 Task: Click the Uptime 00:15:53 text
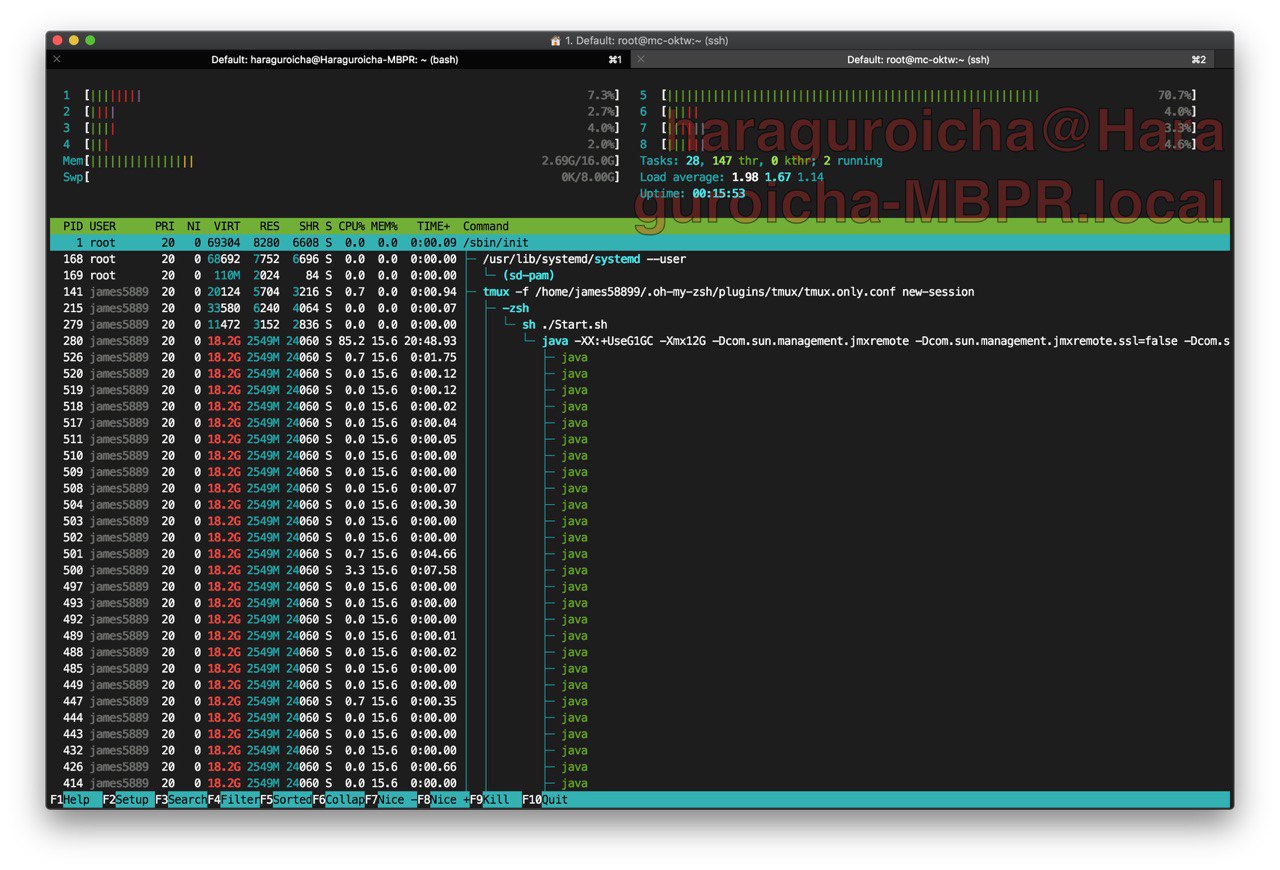(x=692, y=194)
